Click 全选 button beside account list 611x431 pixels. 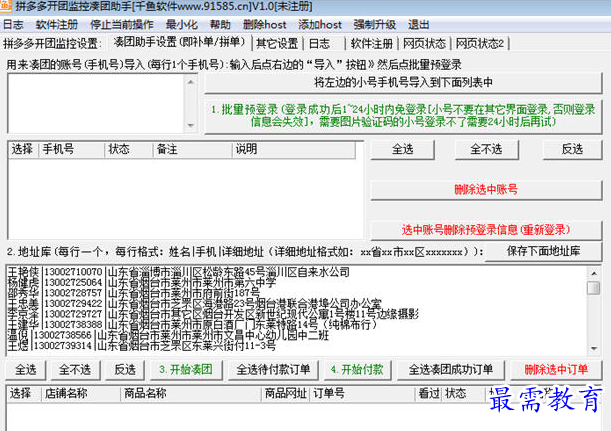[402, 149]
